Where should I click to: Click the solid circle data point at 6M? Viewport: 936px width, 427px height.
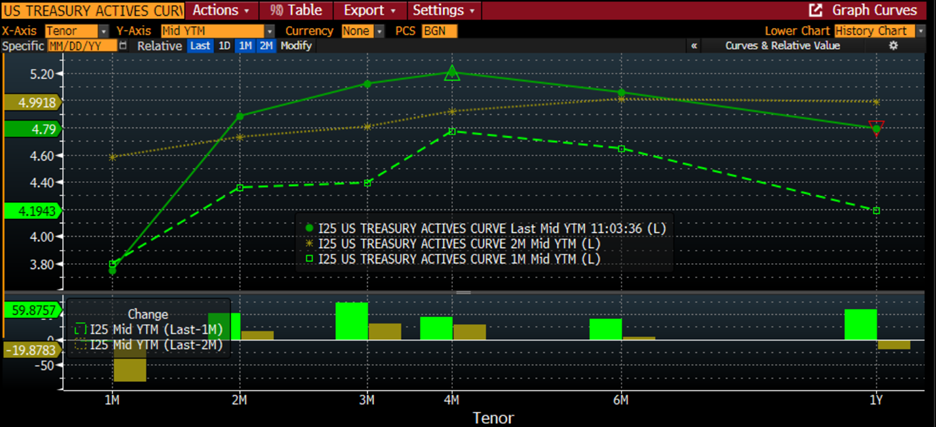coord(621,93)
